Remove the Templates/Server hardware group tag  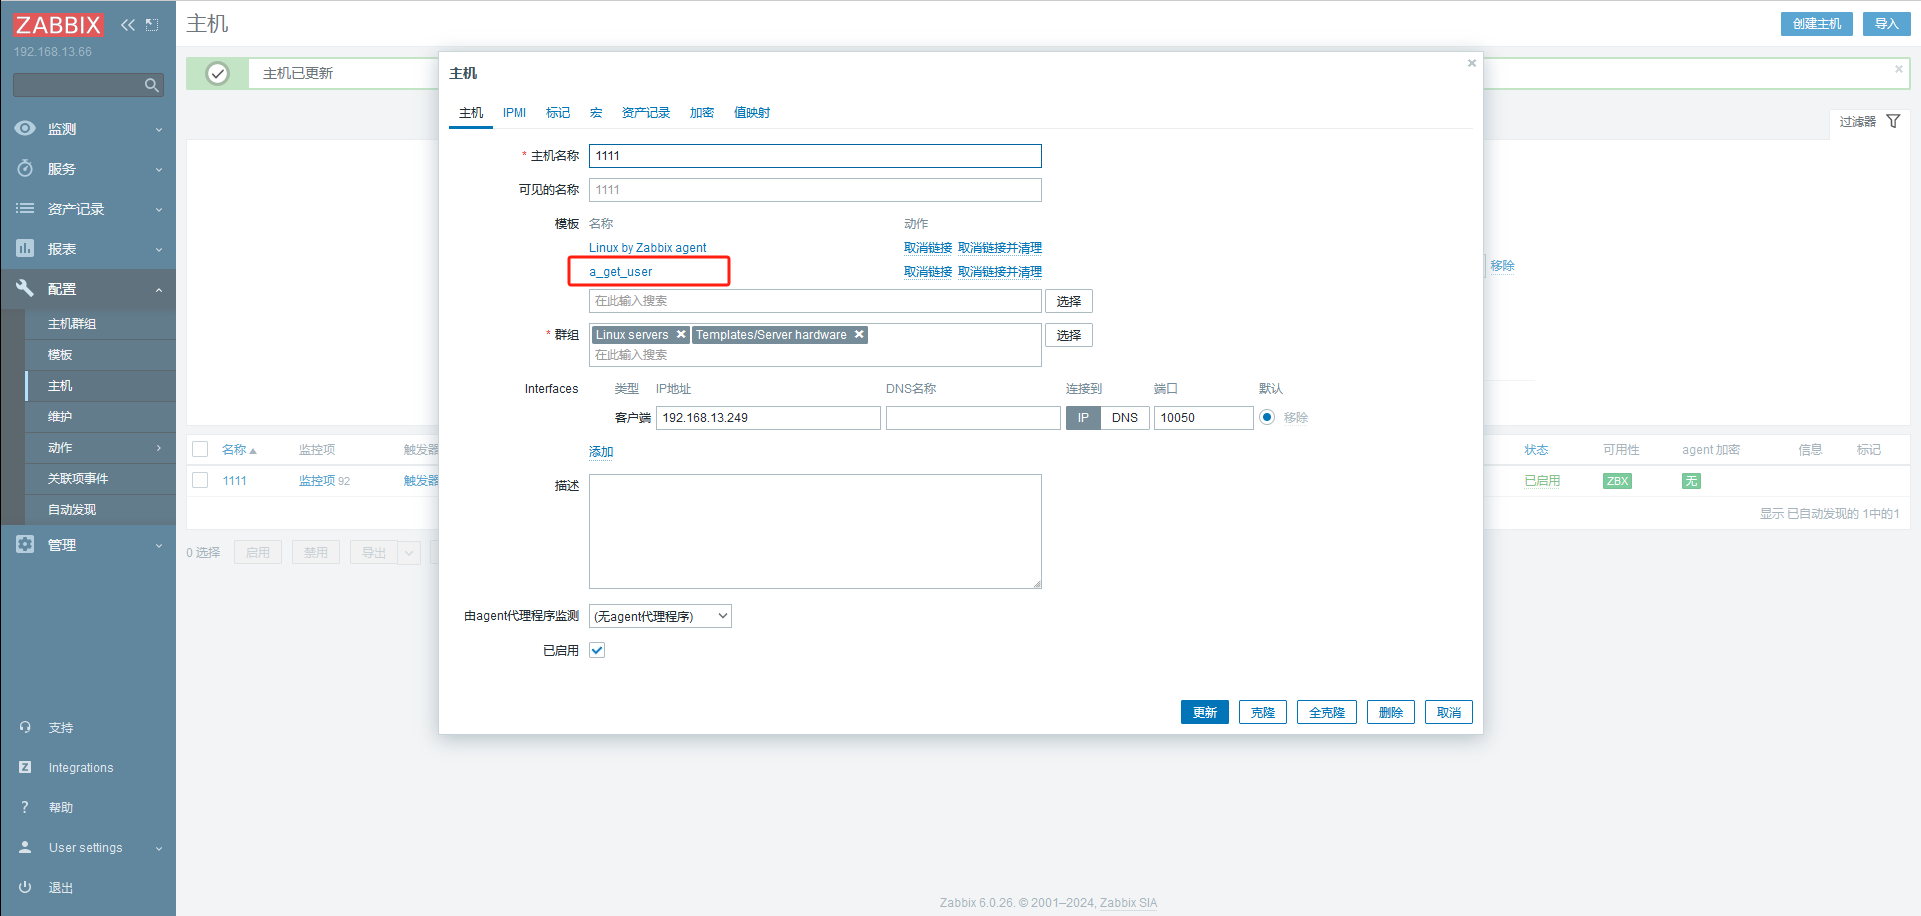pyautogui.click(x=859, y=335)
